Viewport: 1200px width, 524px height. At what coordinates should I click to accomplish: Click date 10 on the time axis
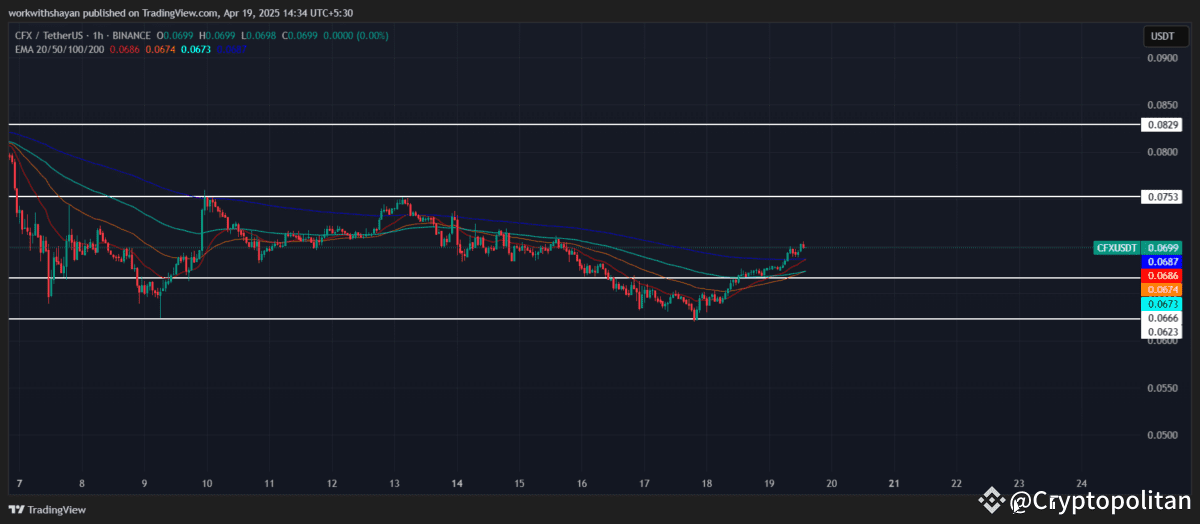207,482
